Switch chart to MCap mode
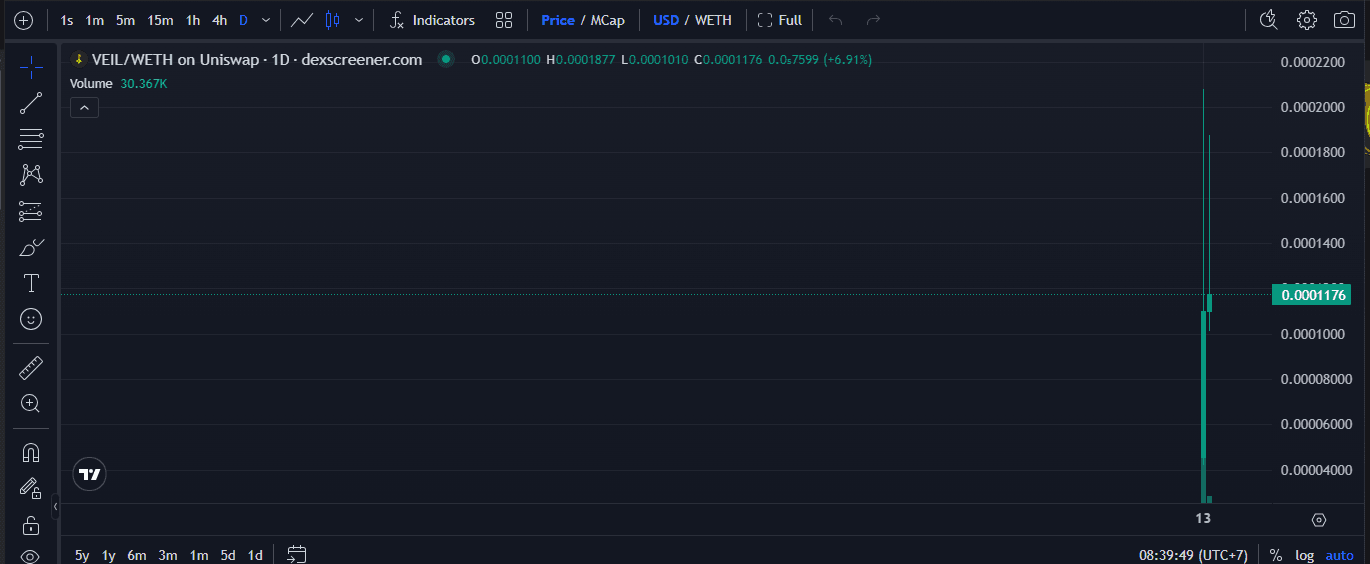The image size is (1370, 564). [x=608, y=20]
